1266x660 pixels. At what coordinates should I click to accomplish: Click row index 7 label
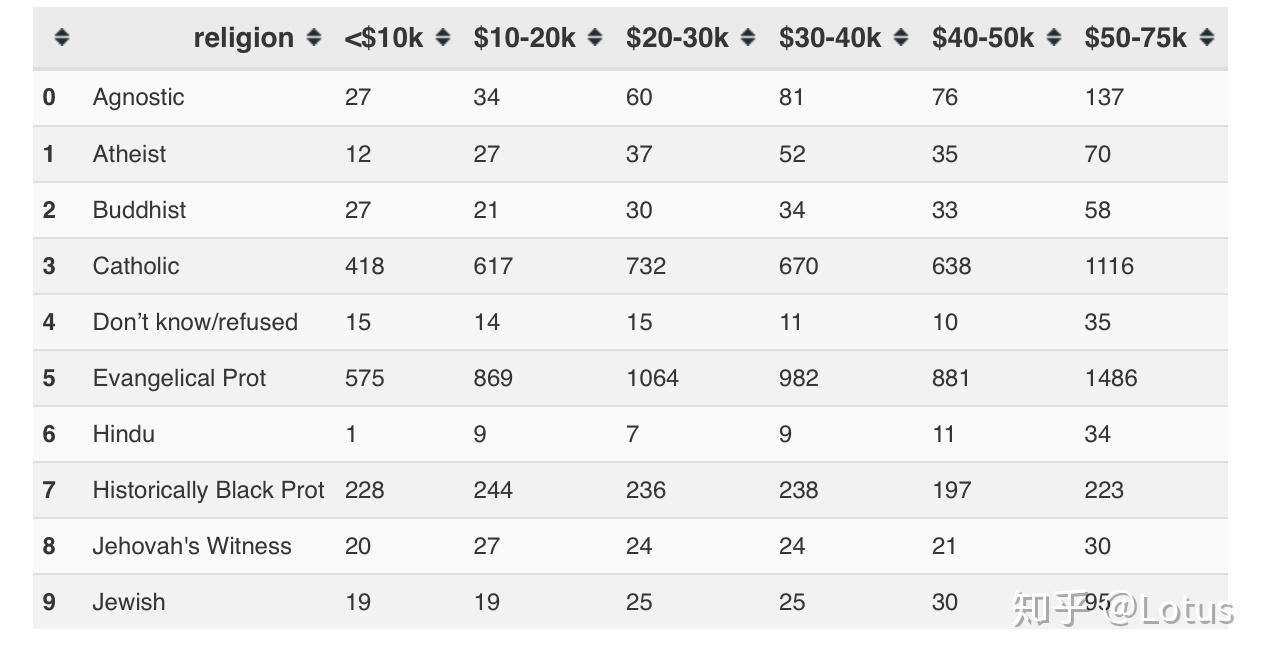[49, 490]
